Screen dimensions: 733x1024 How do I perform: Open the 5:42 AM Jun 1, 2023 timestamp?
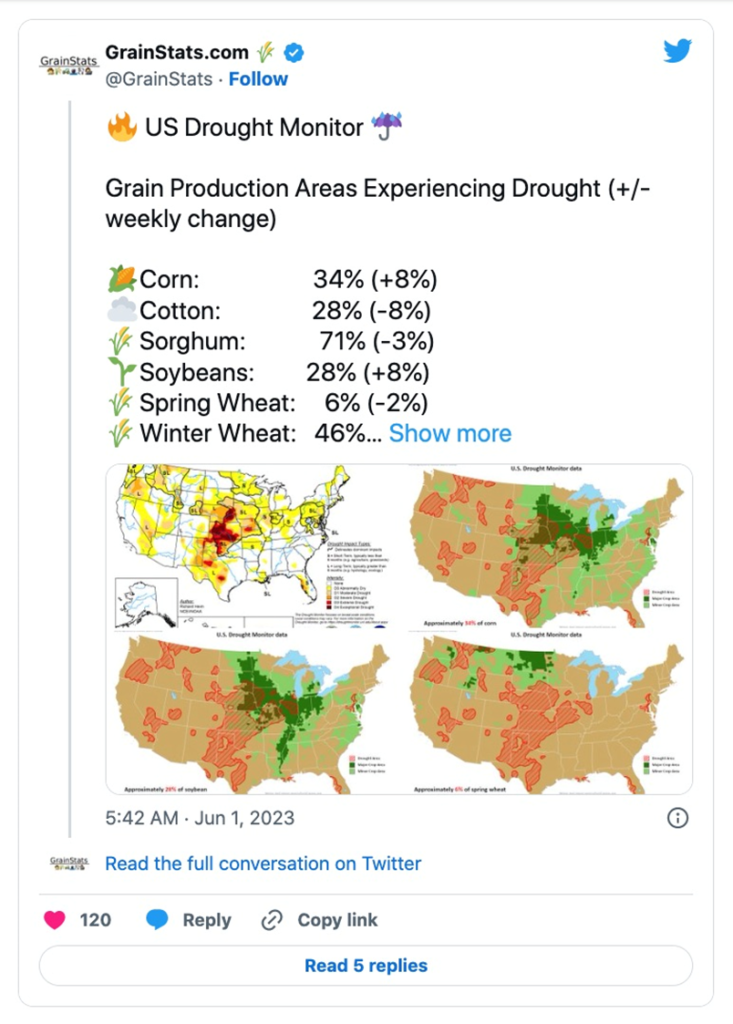point(200,818)
